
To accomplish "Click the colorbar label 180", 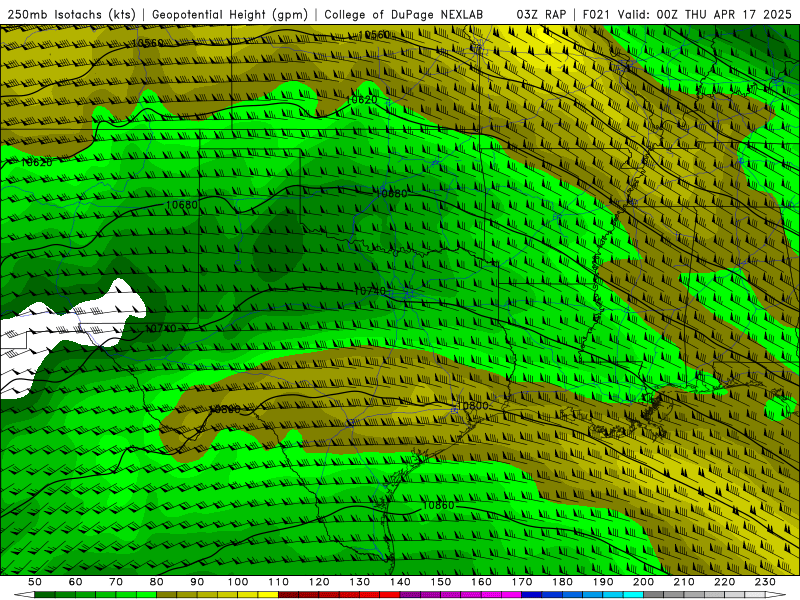I will (x=562, y=582).
